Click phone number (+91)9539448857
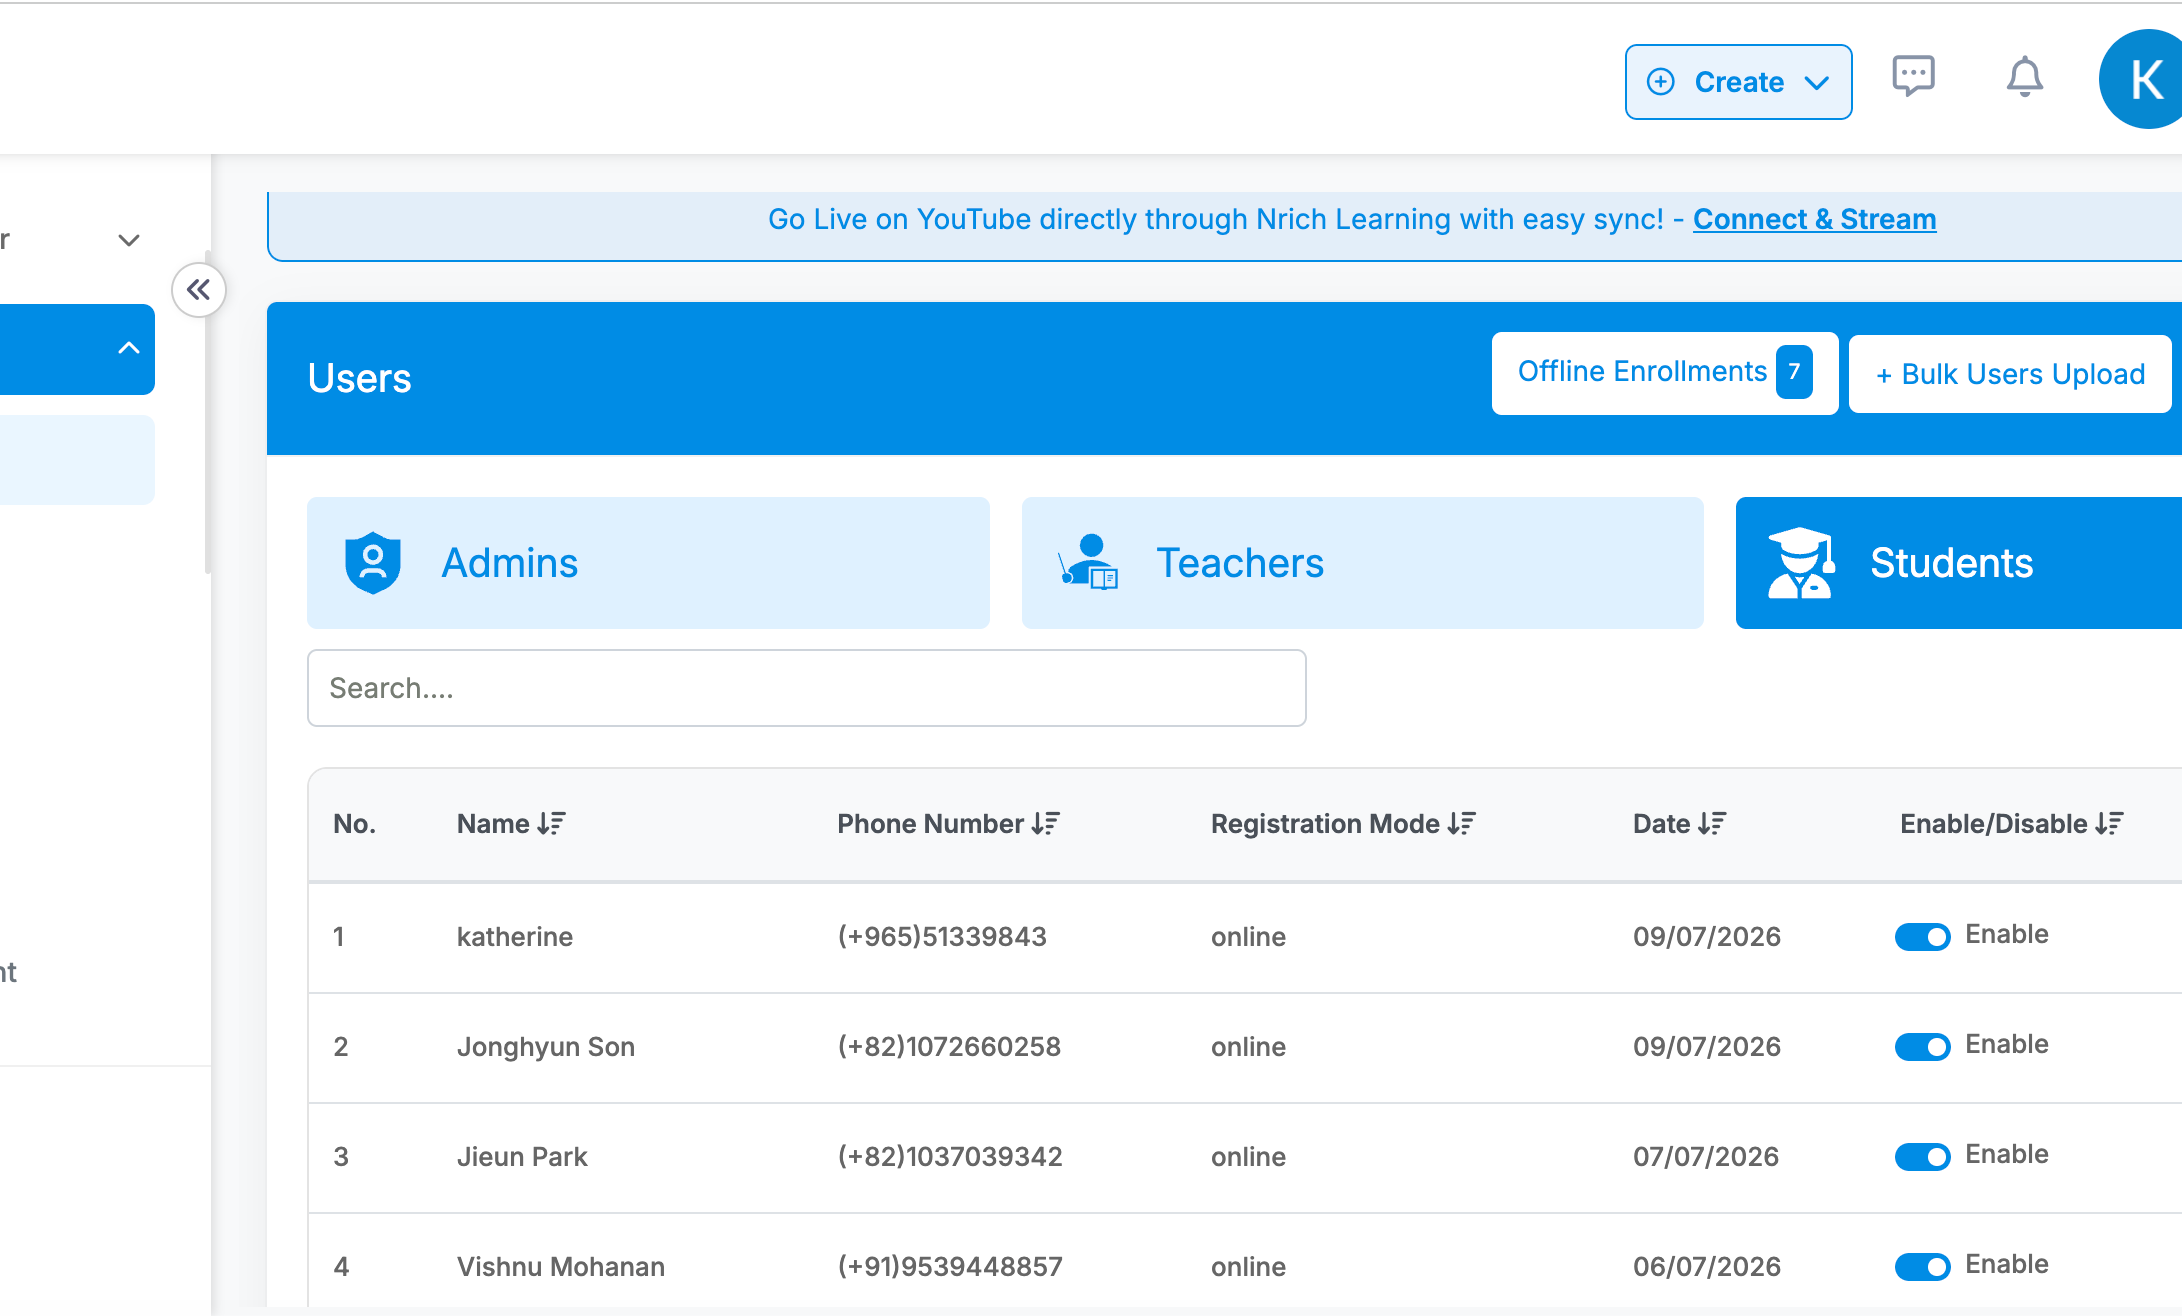Screen dimensions: 2182x1316 [x=950, y=1267]
